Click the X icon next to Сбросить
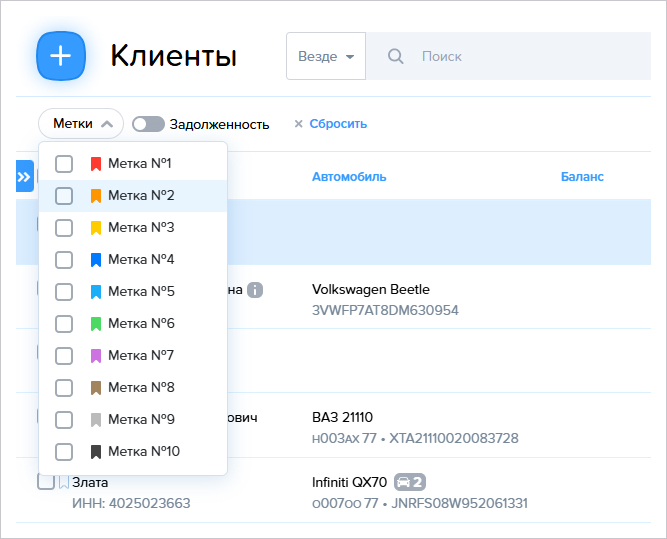Image resolution: width=667 pixels, height=539 pixels. tap(299, 124)
